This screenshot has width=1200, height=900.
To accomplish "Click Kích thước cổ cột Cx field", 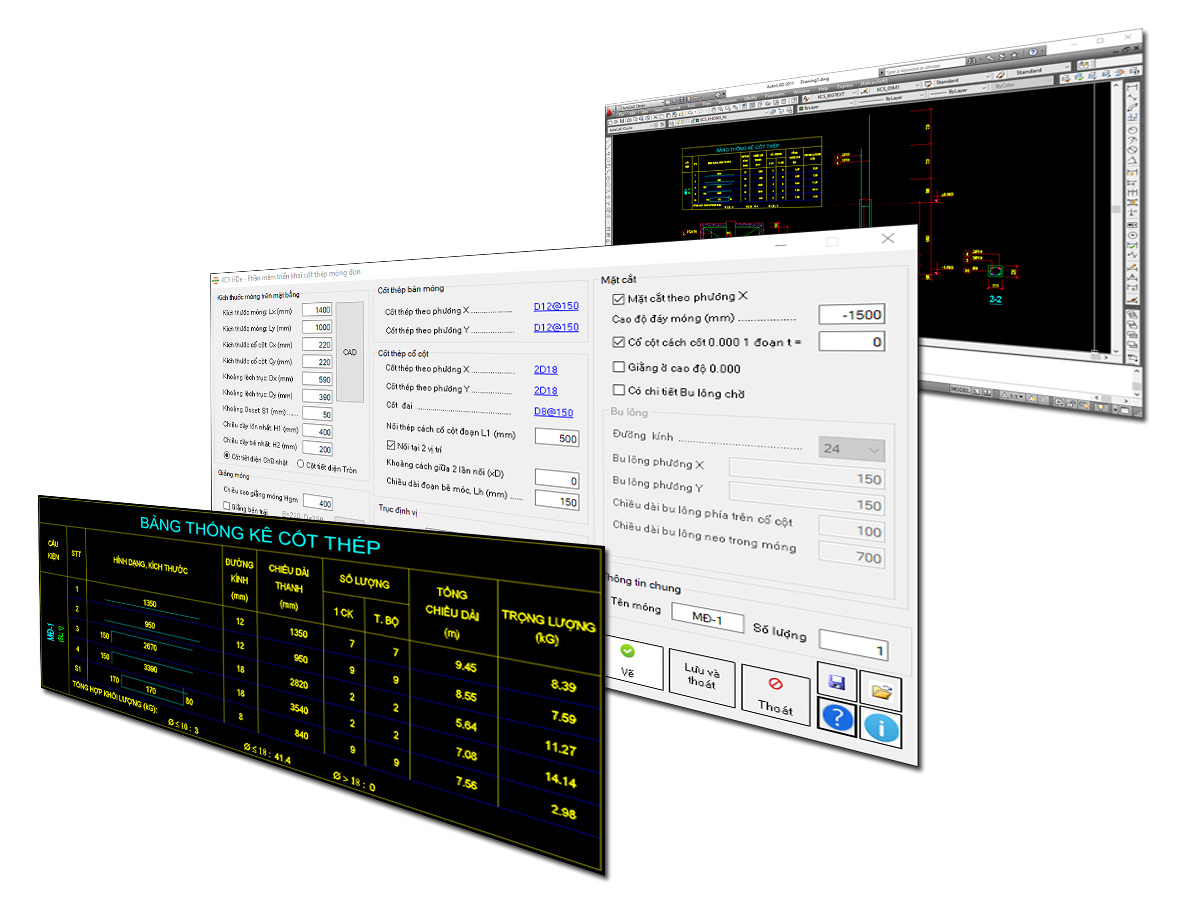I will point(317,344).
